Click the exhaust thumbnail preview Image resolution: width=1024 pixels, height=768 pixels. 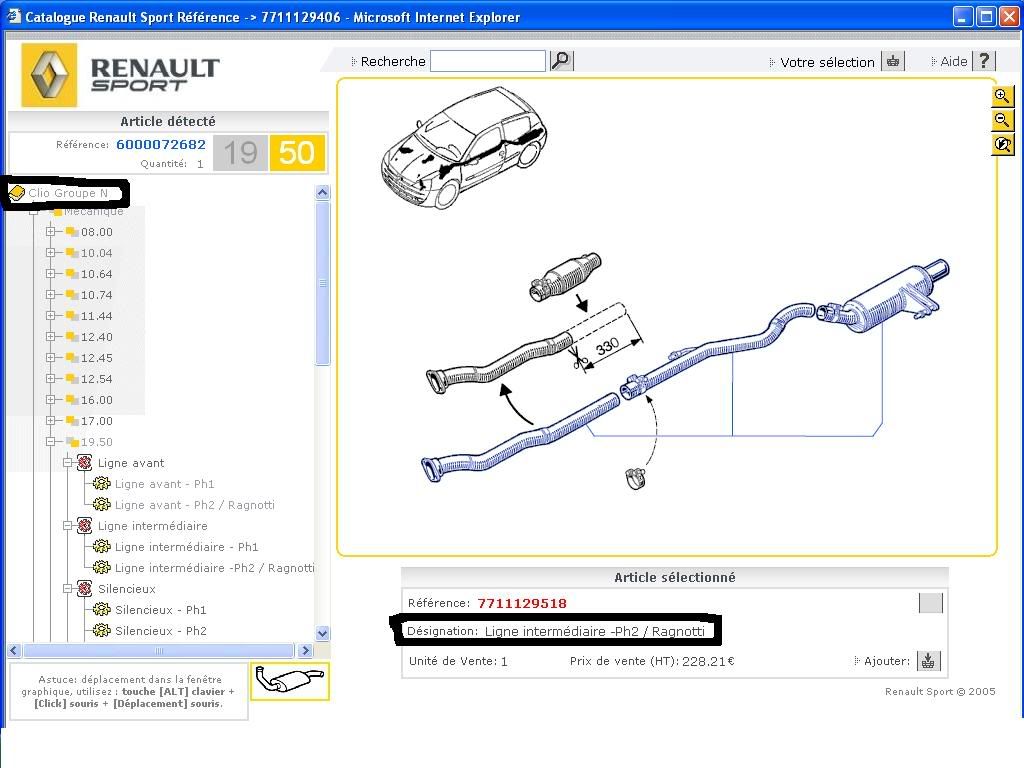(290, 681)
